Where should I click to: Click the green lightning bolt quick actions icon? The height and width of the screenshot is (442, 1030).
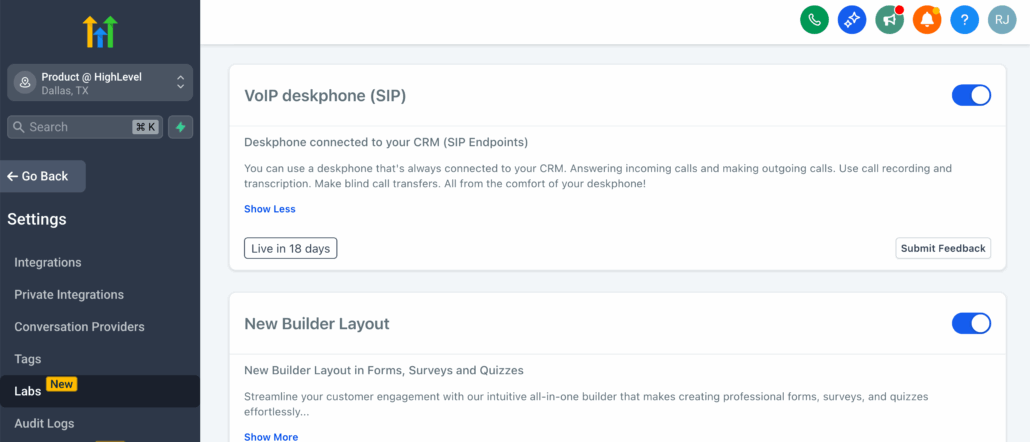click(x=181, y=127)
